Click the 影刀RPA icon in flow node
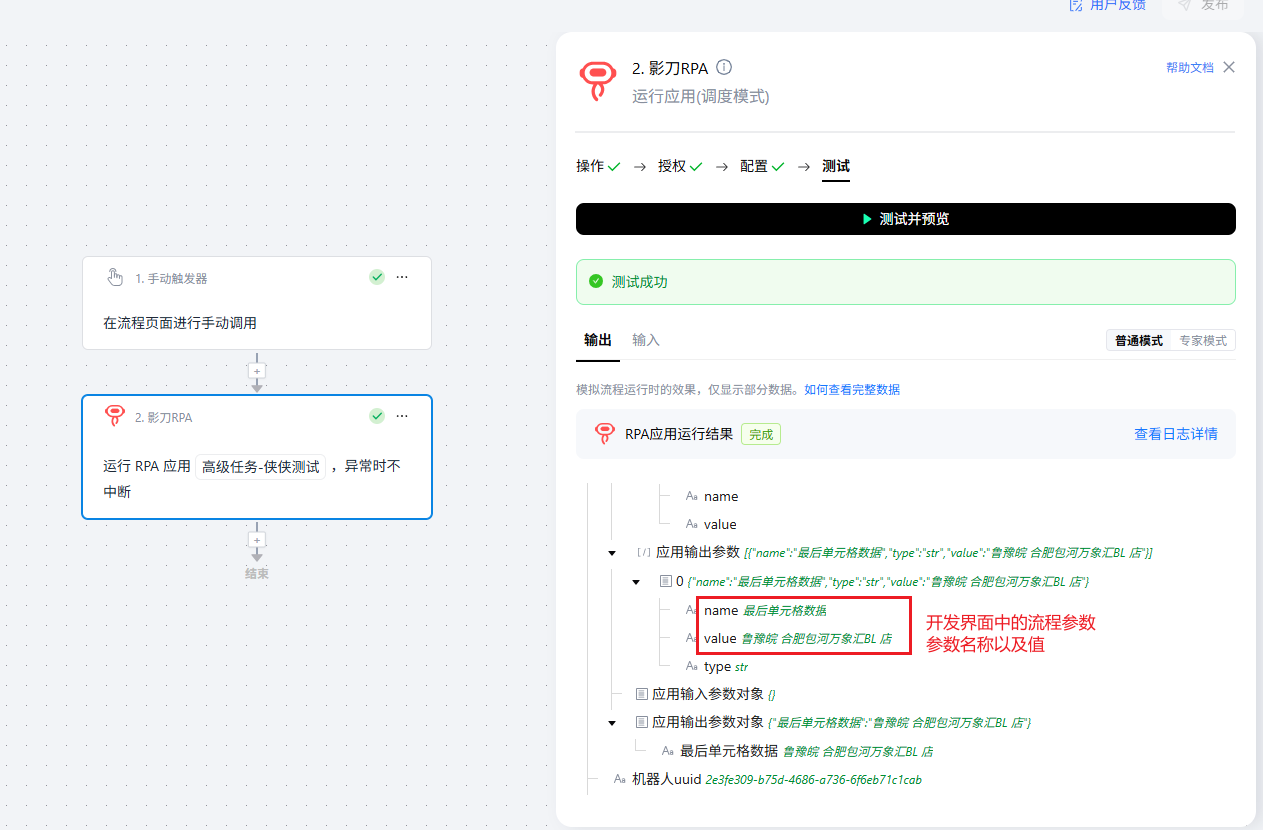1263x830 pixels. pos(115,416)
